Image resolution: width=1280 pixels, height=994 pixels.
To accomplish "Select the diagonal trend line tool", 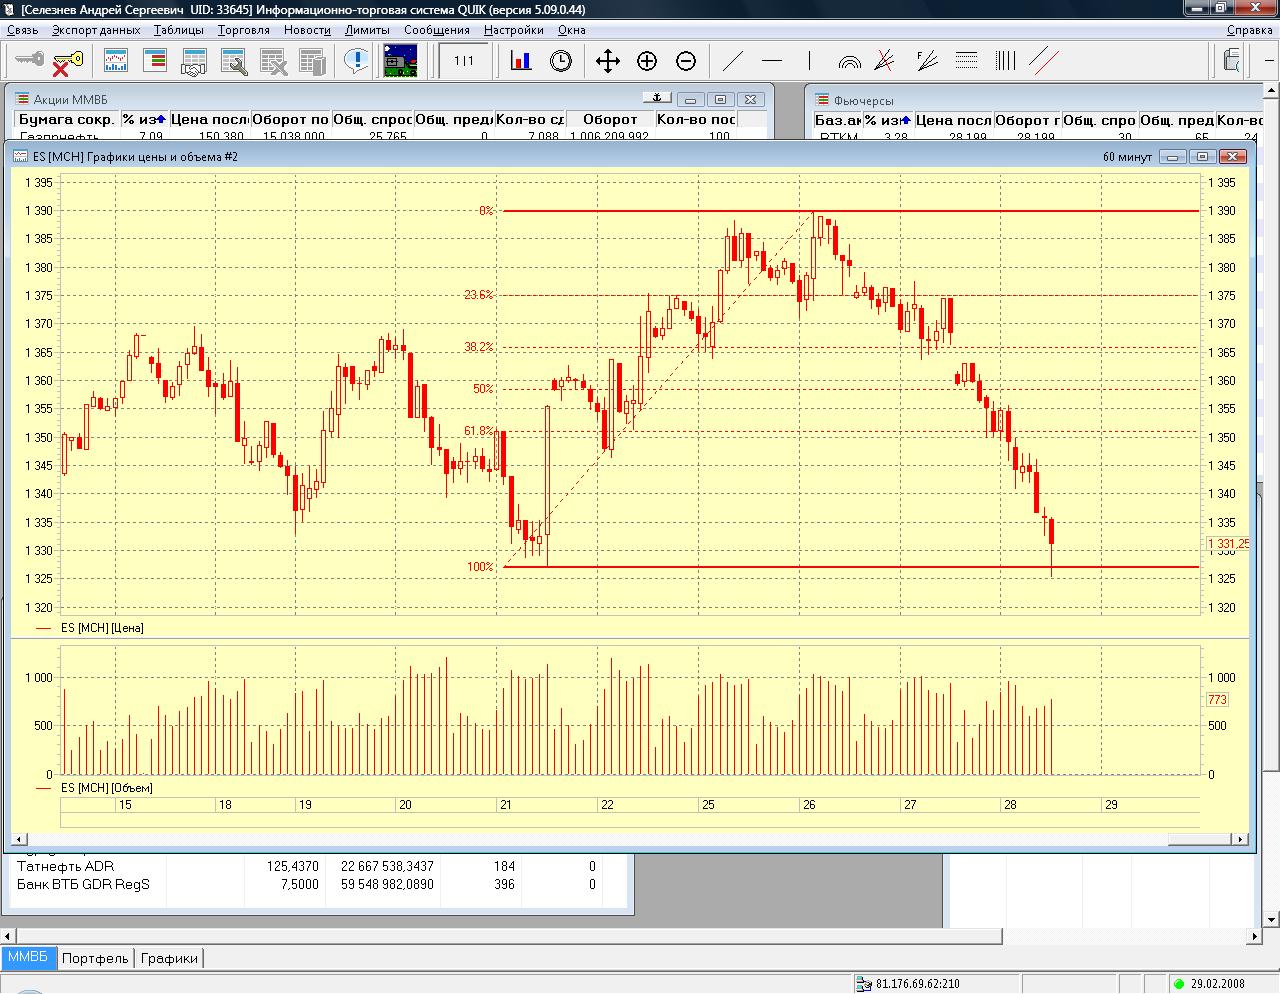I will (x=733, y=61).
